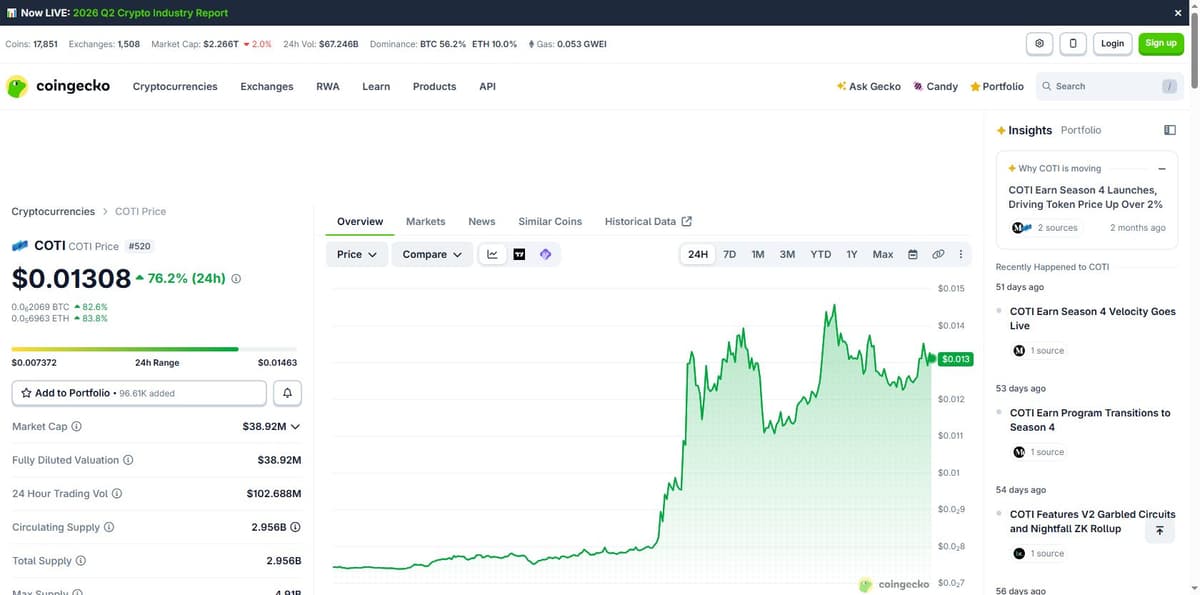
Task: Show Total Supply info tooltip
Action: coord(81,561)
